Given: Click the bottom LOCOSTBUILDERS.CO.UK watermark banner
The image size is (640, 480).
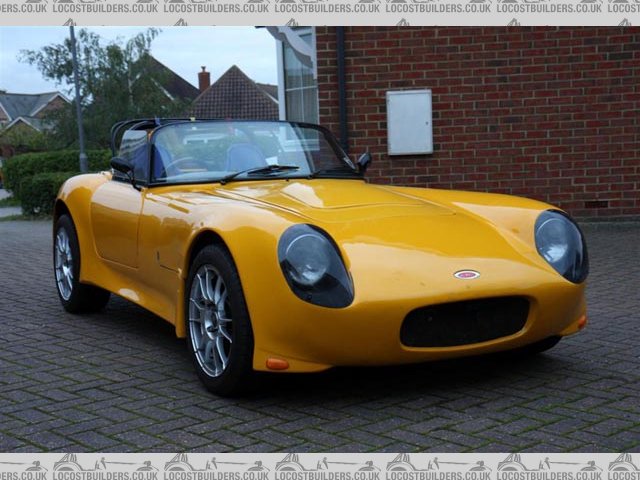Looking at the screenshot, I should (x=320, y=466).
